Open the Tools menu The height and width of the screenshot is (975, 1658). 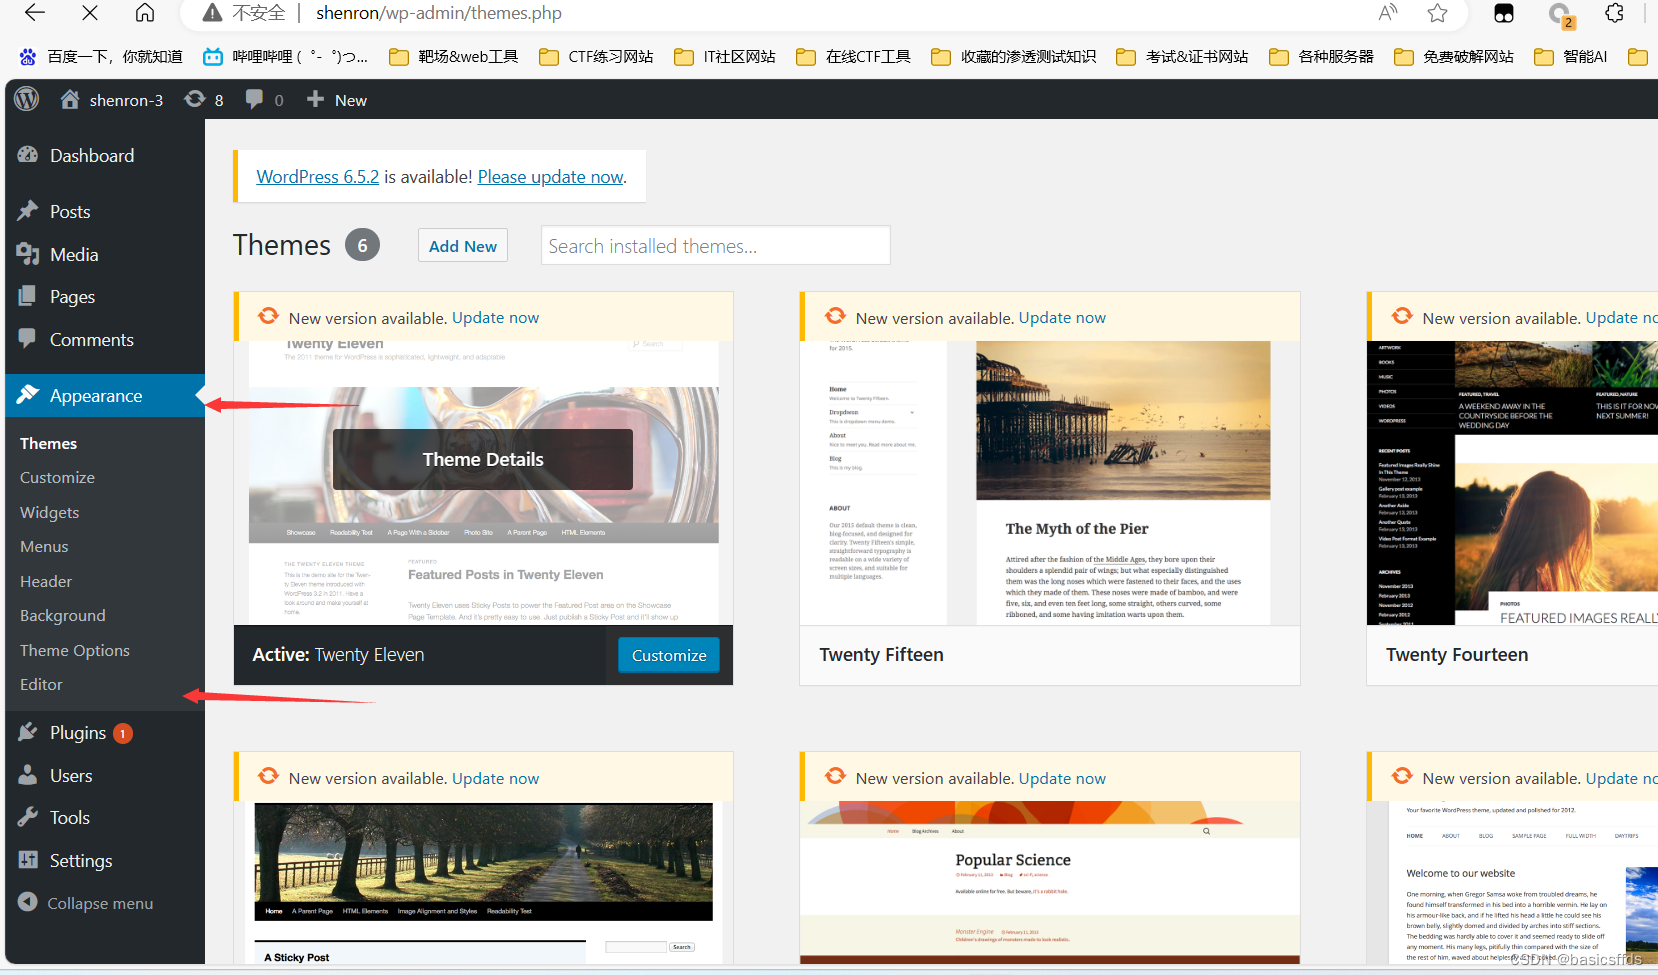[x=105, y=818]
